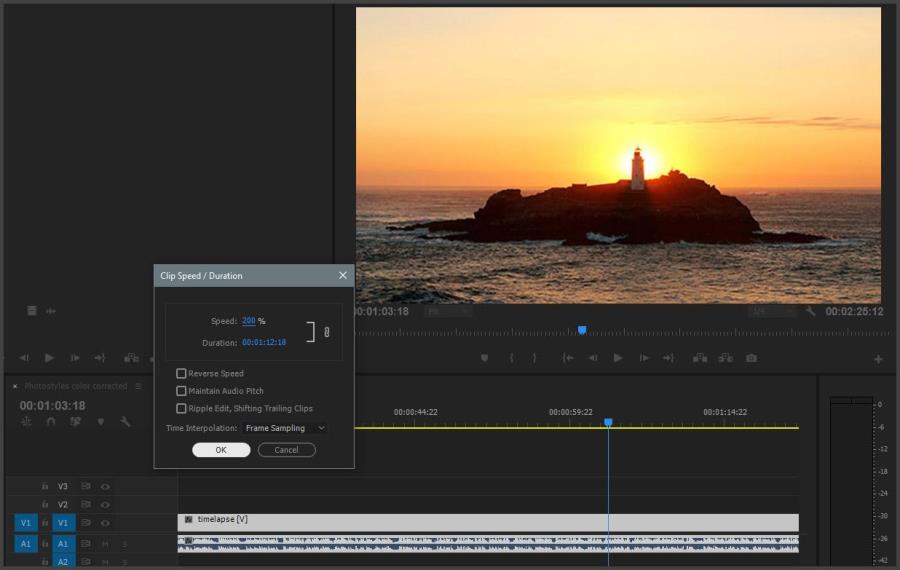
Task: Toggle insert sequences as nests icon
Action: pyautogui.click(x=26, y=422)
